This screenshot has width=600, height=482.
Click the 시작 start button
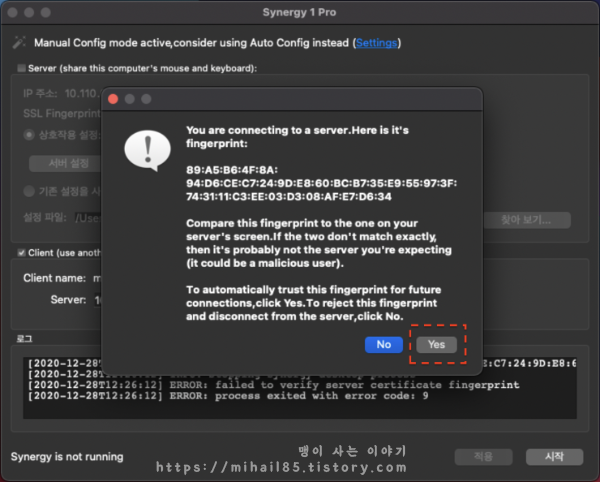[554, 456]
